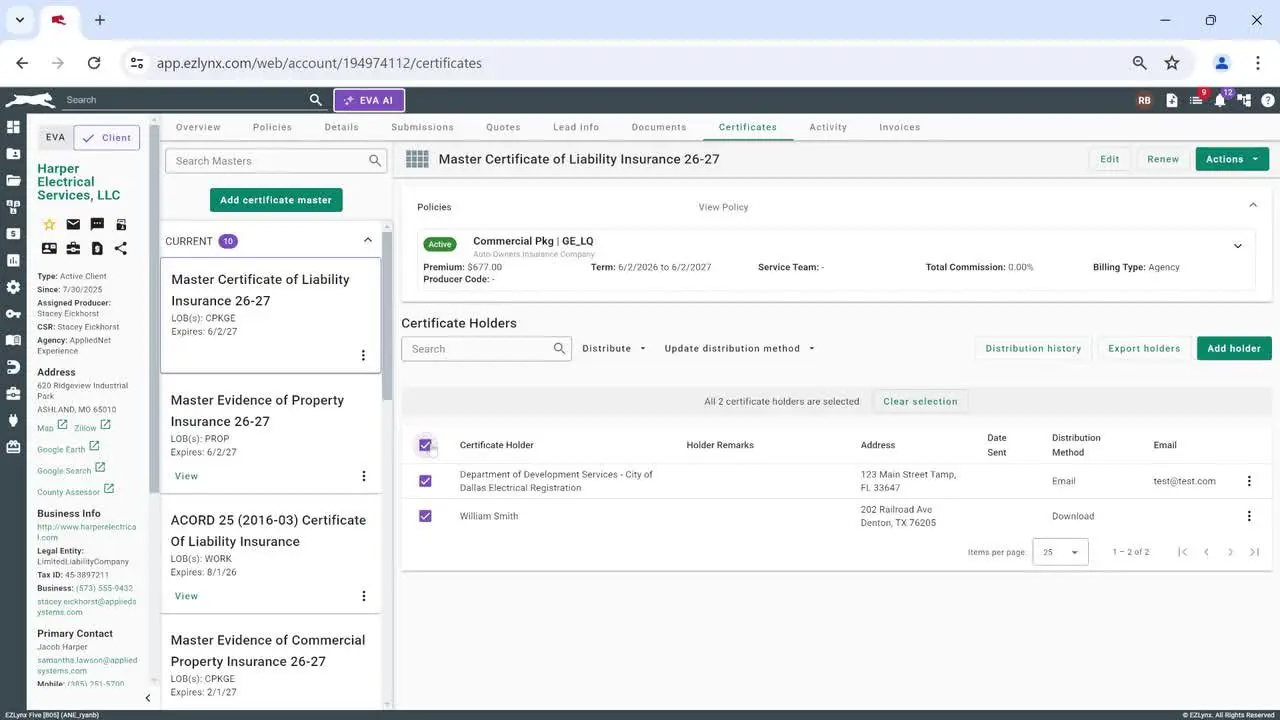
Task: Open the key icon in left rail
Action: pyautogui.click(x=13, y=314)
